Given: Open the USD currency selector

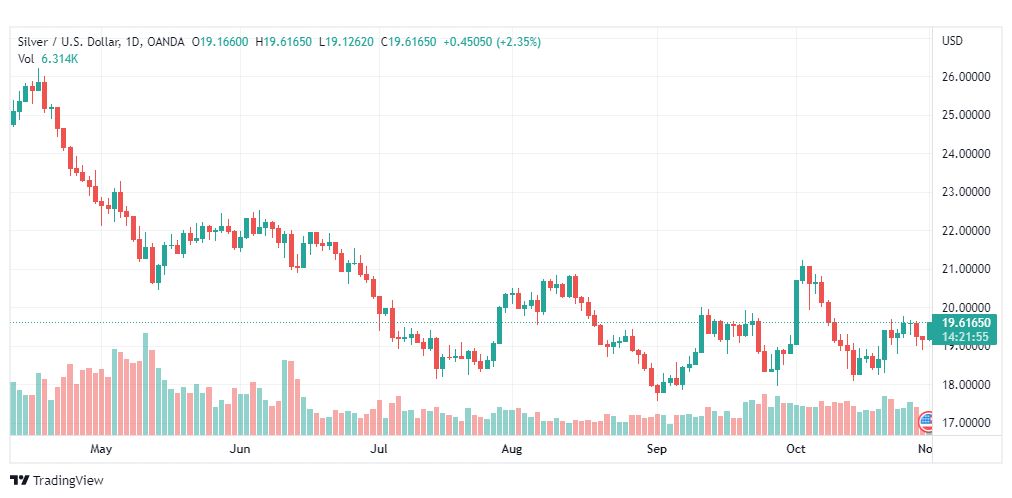Looking at the screenshot, I should tap(952, 40).
